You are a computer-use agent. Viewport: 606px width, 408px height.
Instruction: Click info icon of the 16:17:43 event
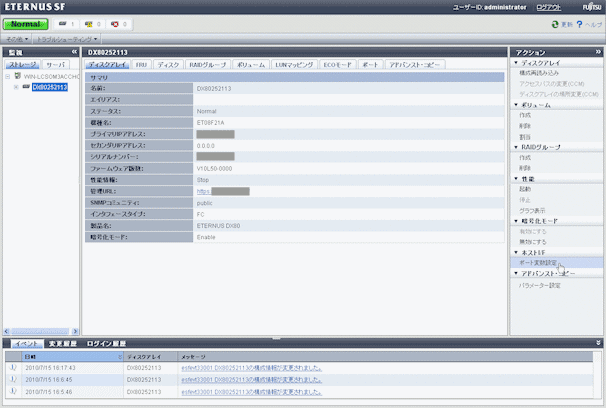[13, 367]
